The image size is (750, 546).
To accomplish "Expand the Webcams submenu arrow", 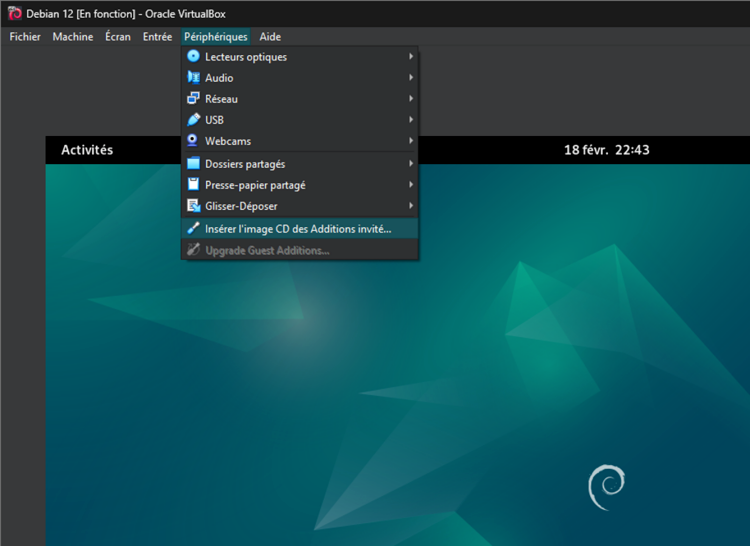I will (411, 141).
